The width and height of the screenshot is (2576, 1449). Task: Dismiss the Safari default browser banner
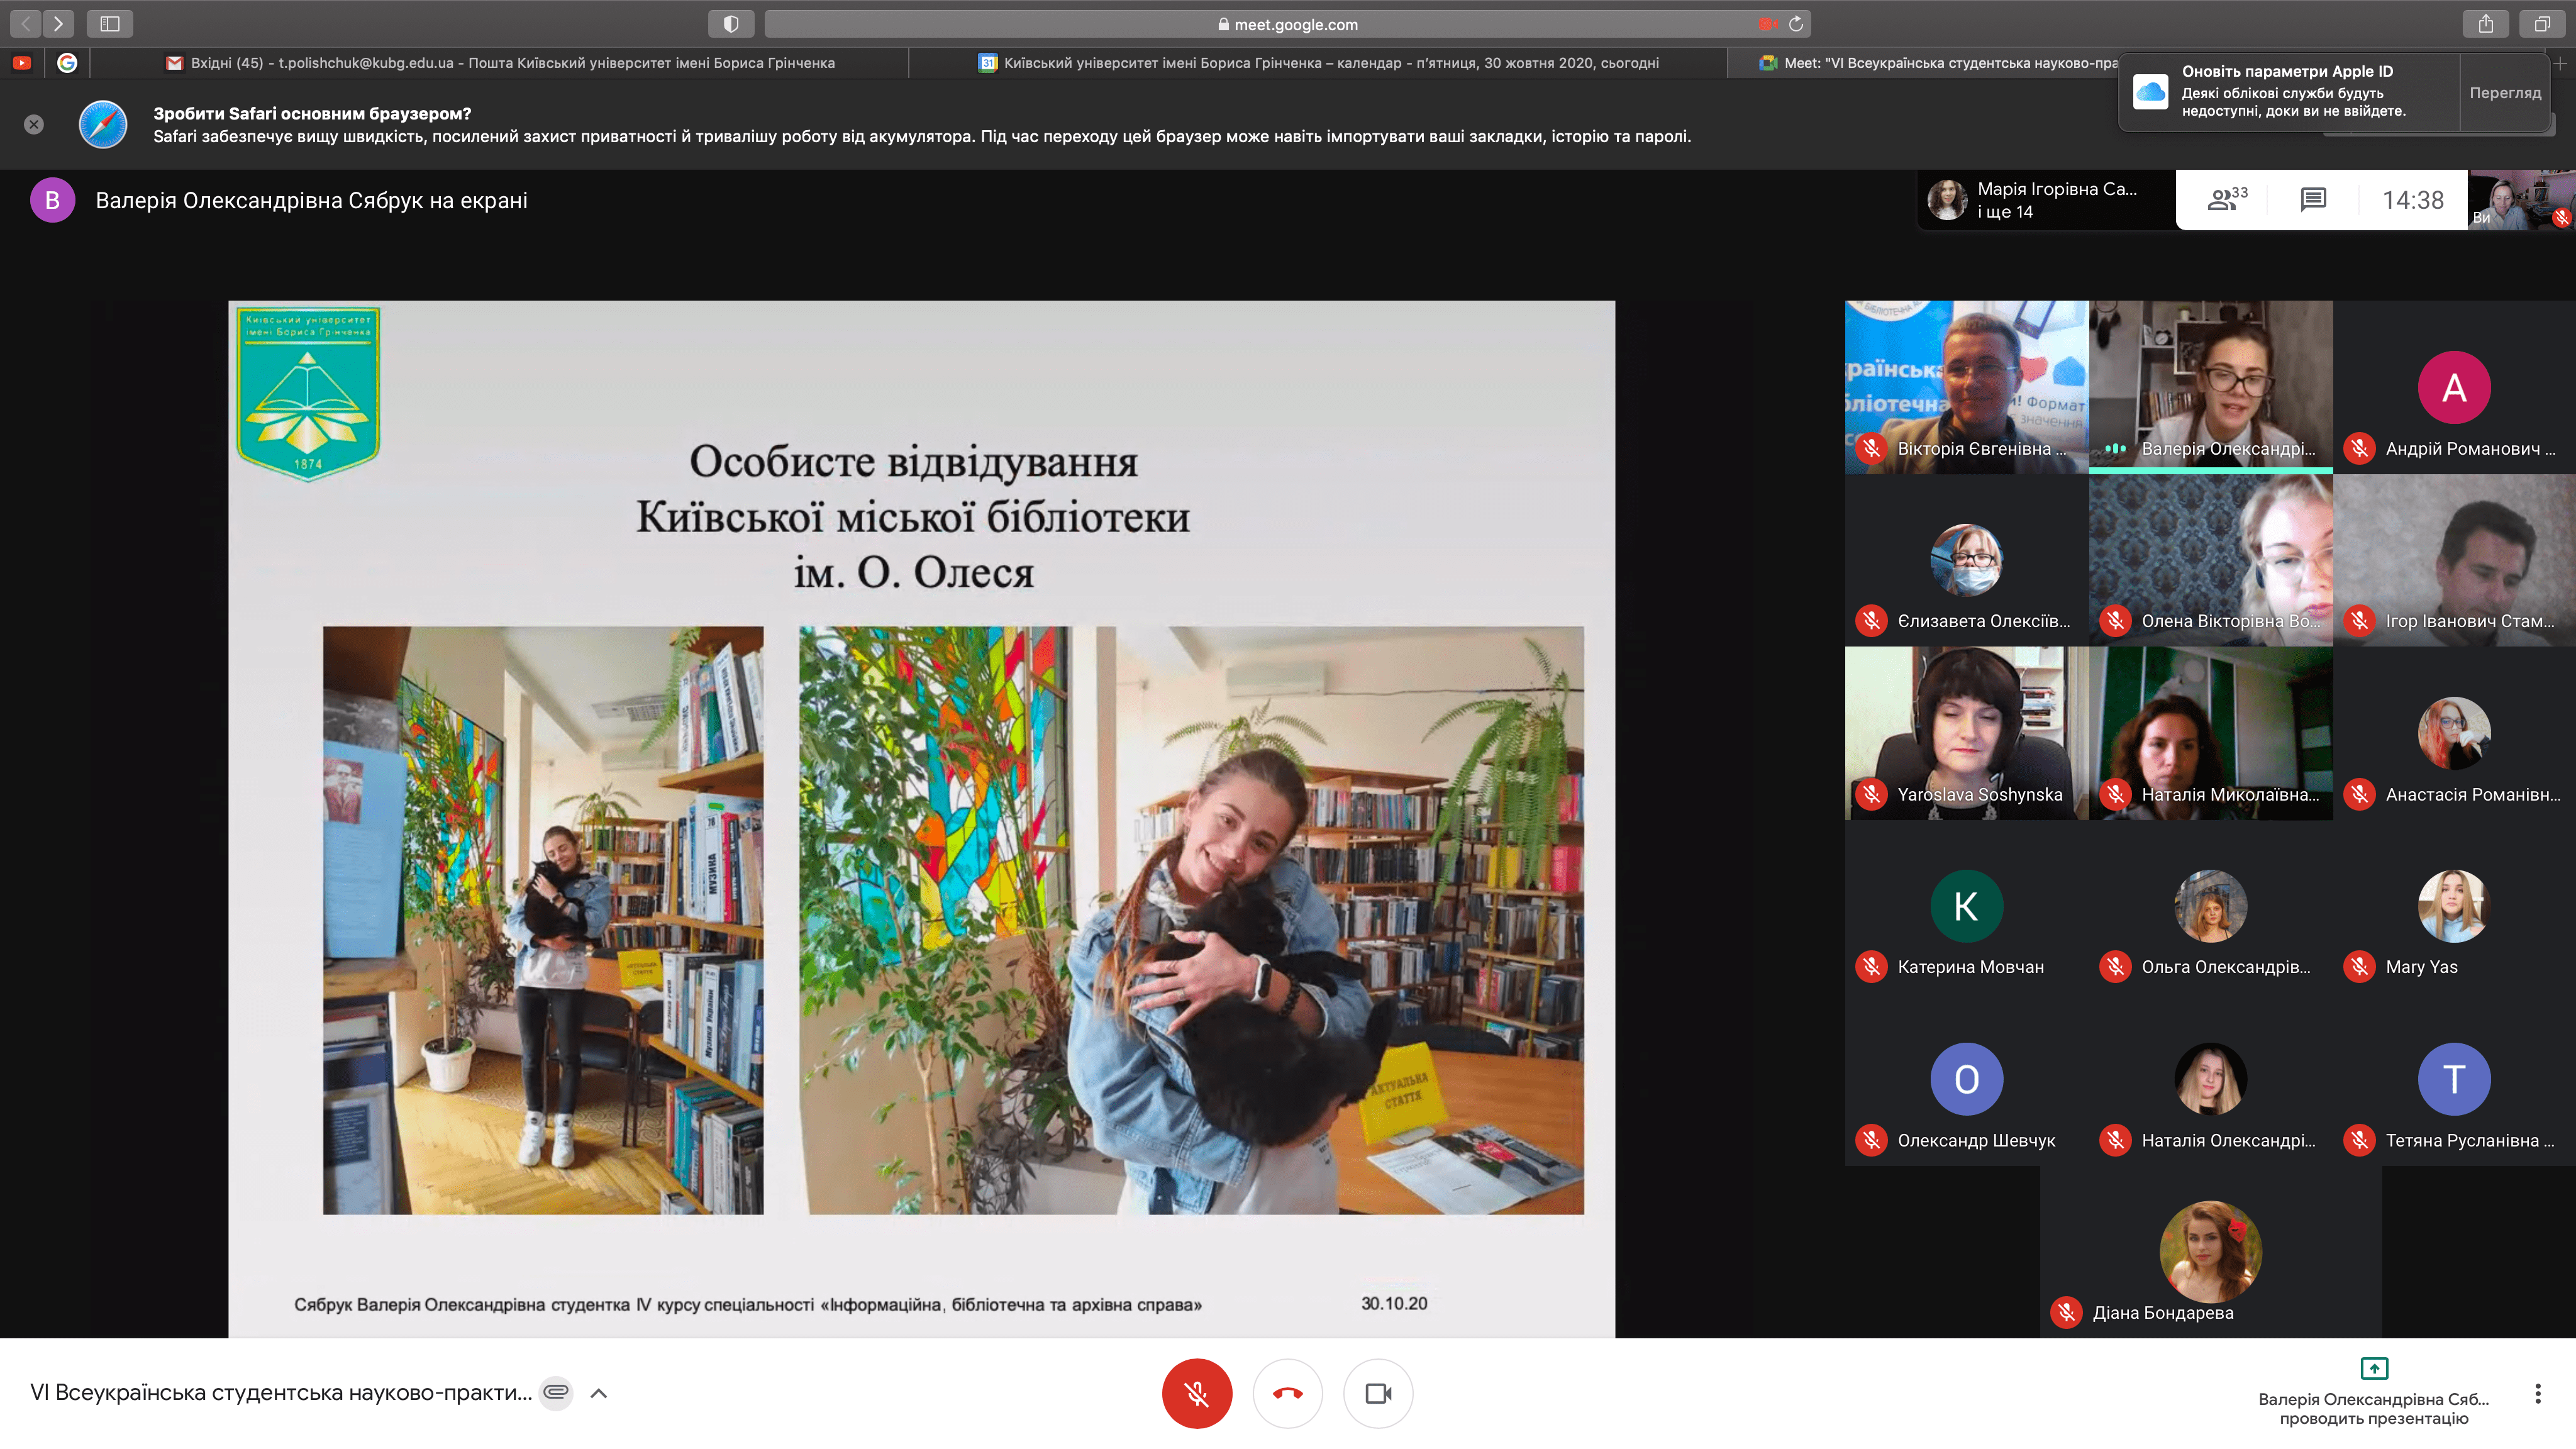point(34,124)
